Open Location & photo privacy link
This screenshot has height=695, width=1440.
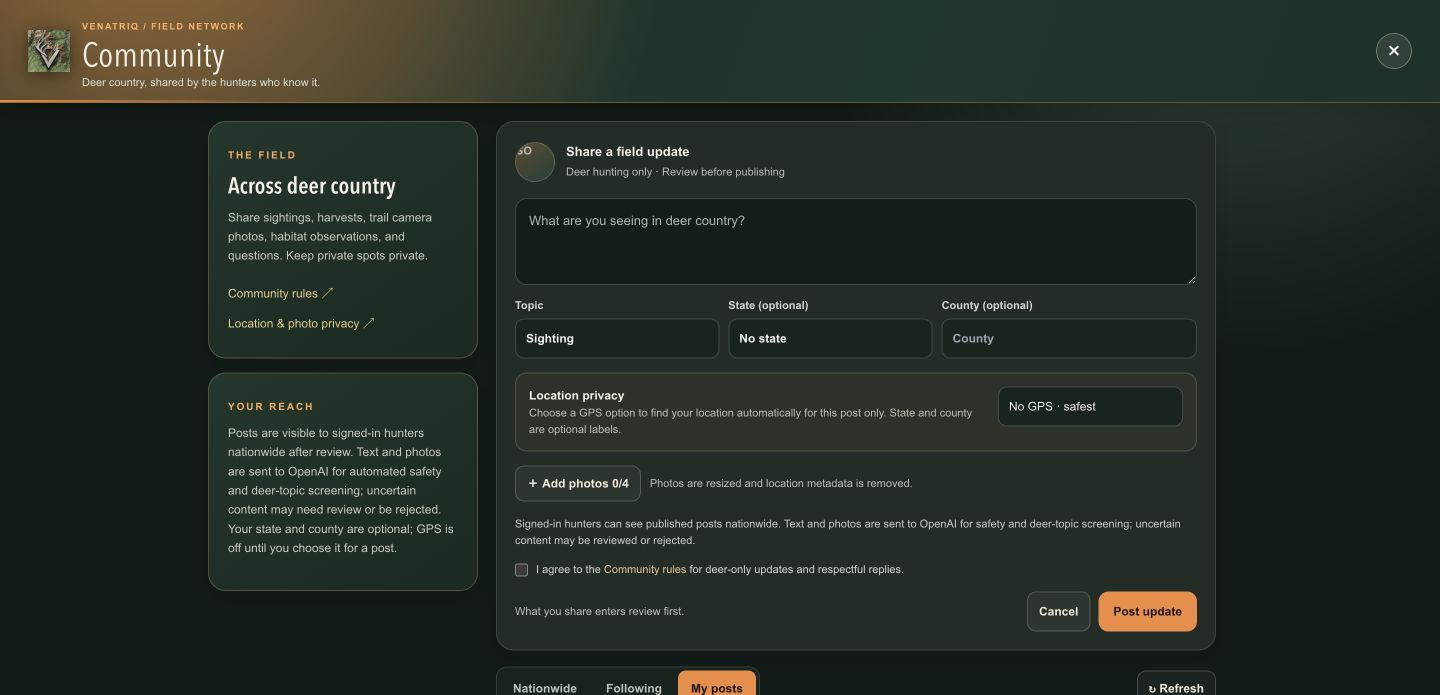pos(301,323)
